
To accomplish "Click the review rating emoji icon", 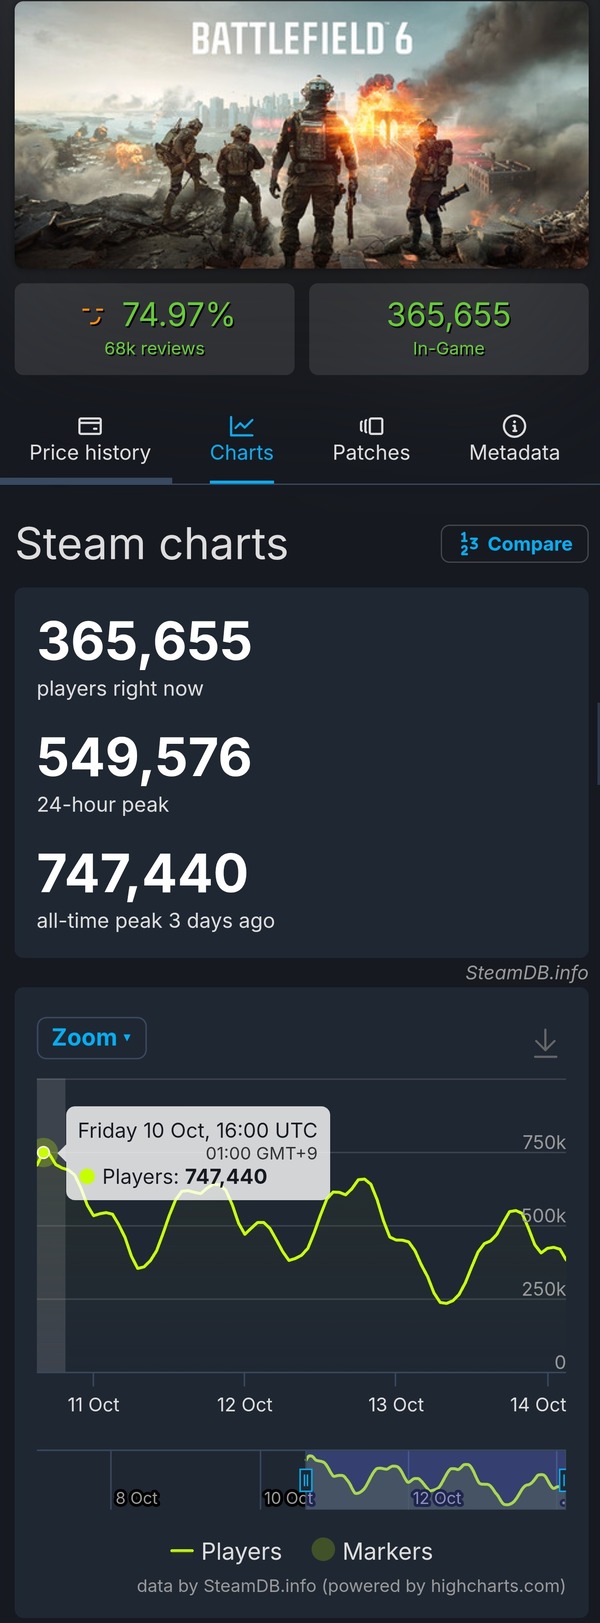I will pos(93,316).
